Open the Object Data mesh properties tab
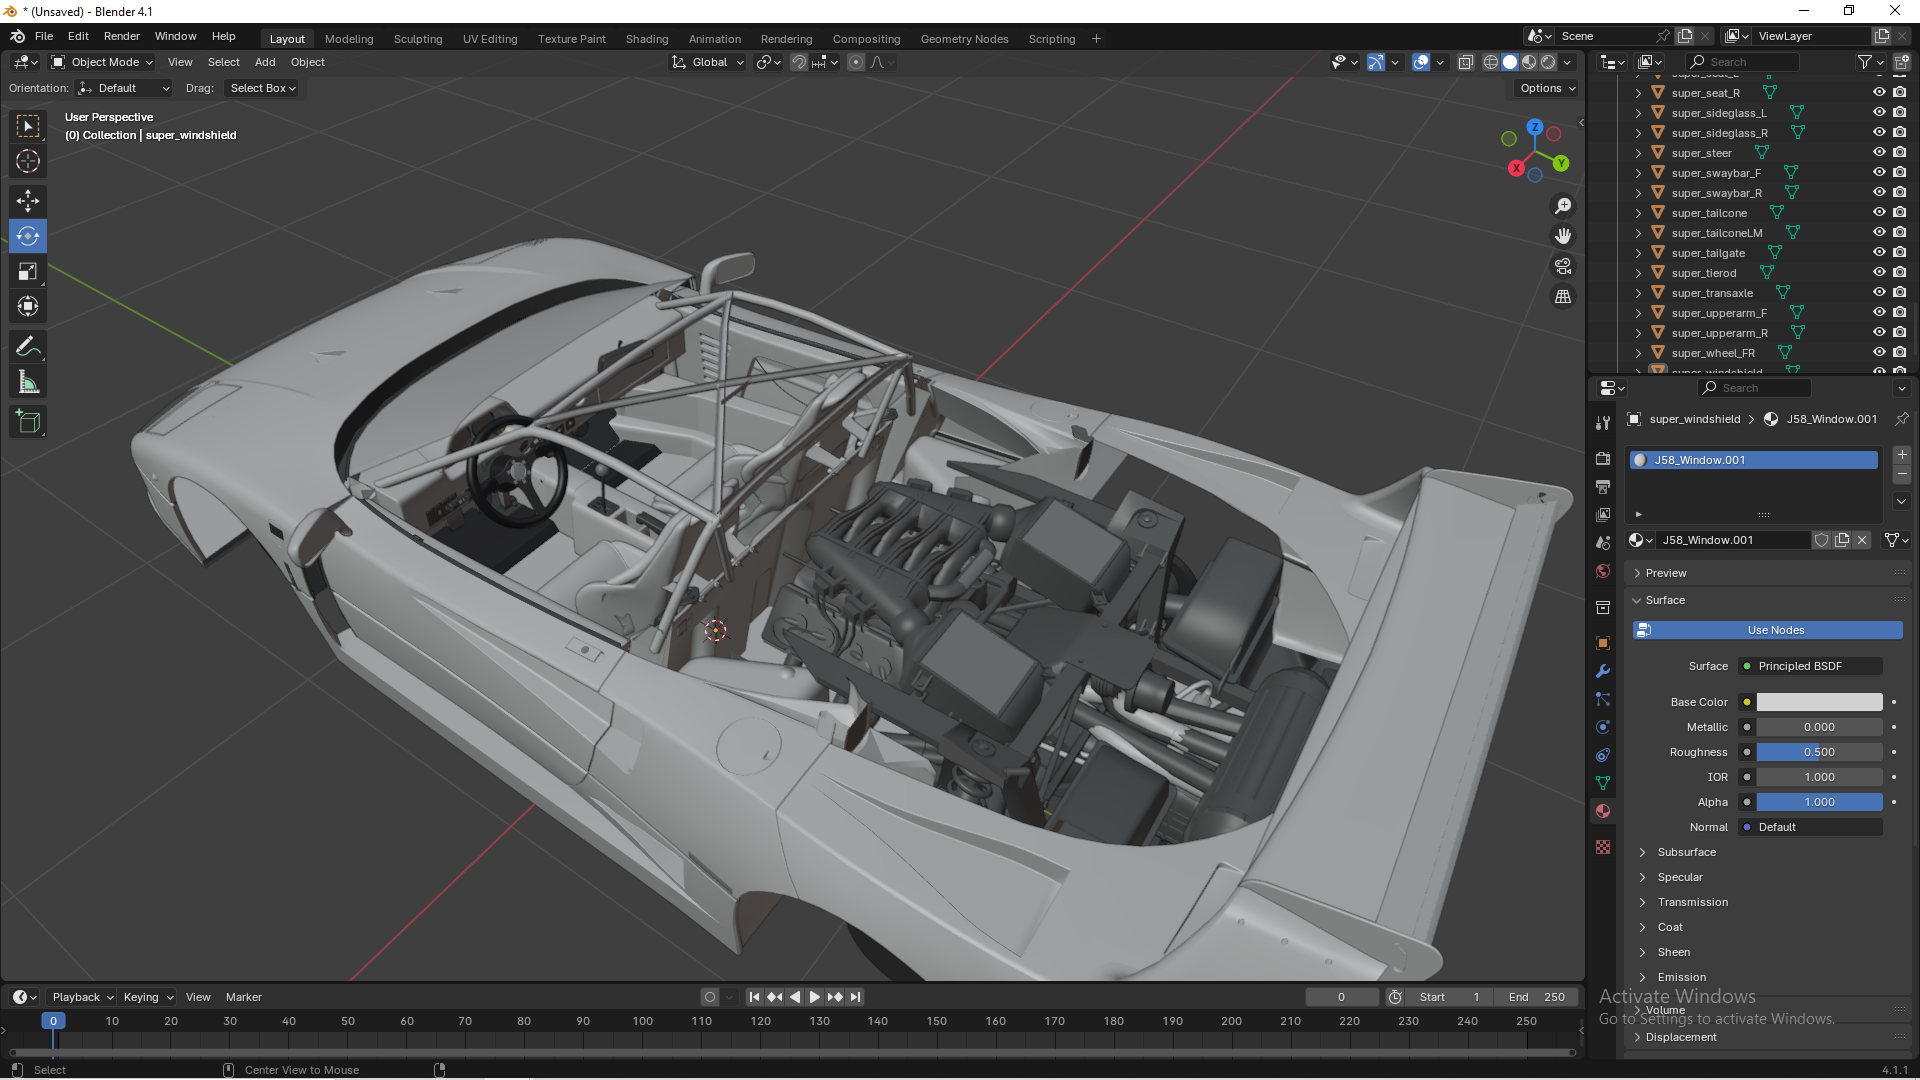The image size is (1920, 1080). 1603,783
